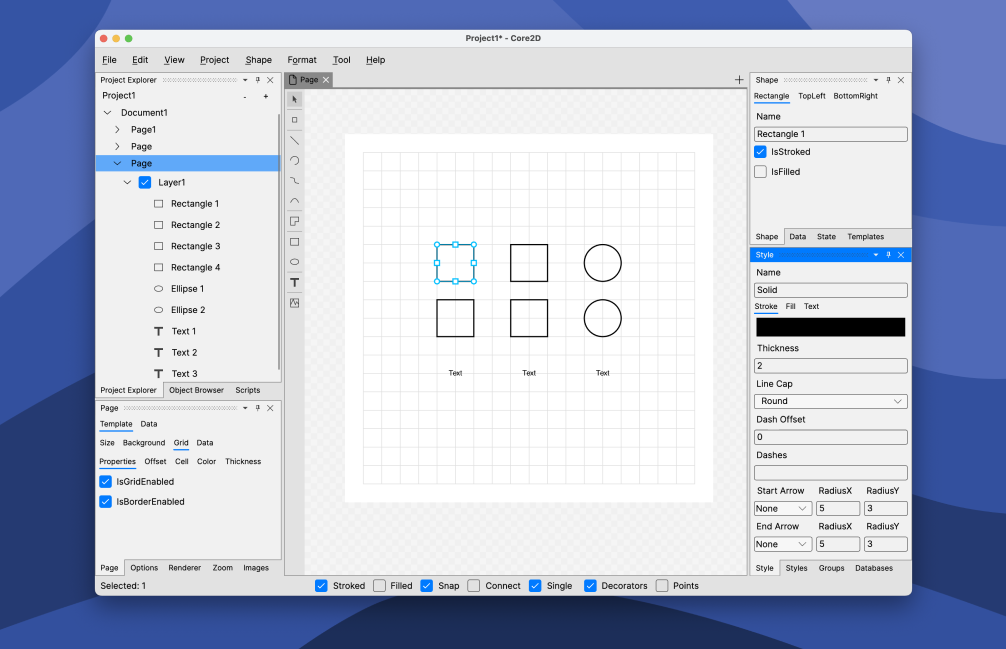
Task: Expand the Page1 tree node
Action: pos(117,130)
